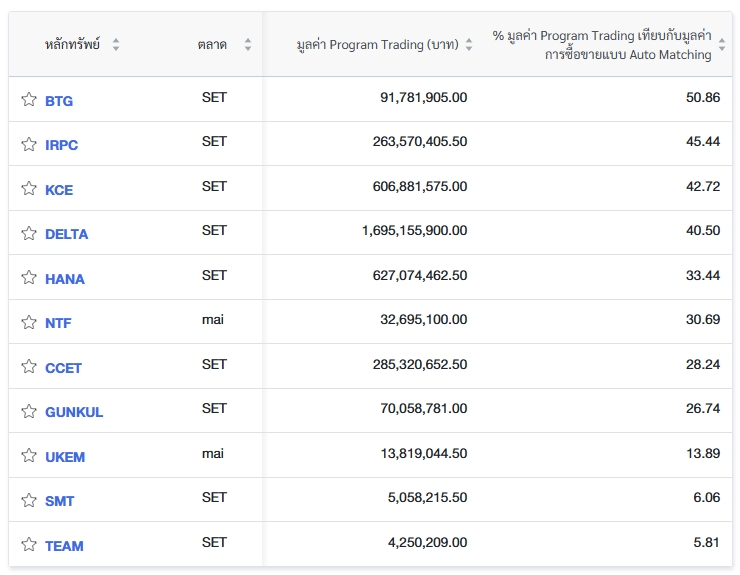Open the BTG stock link

tap(59, 101)
